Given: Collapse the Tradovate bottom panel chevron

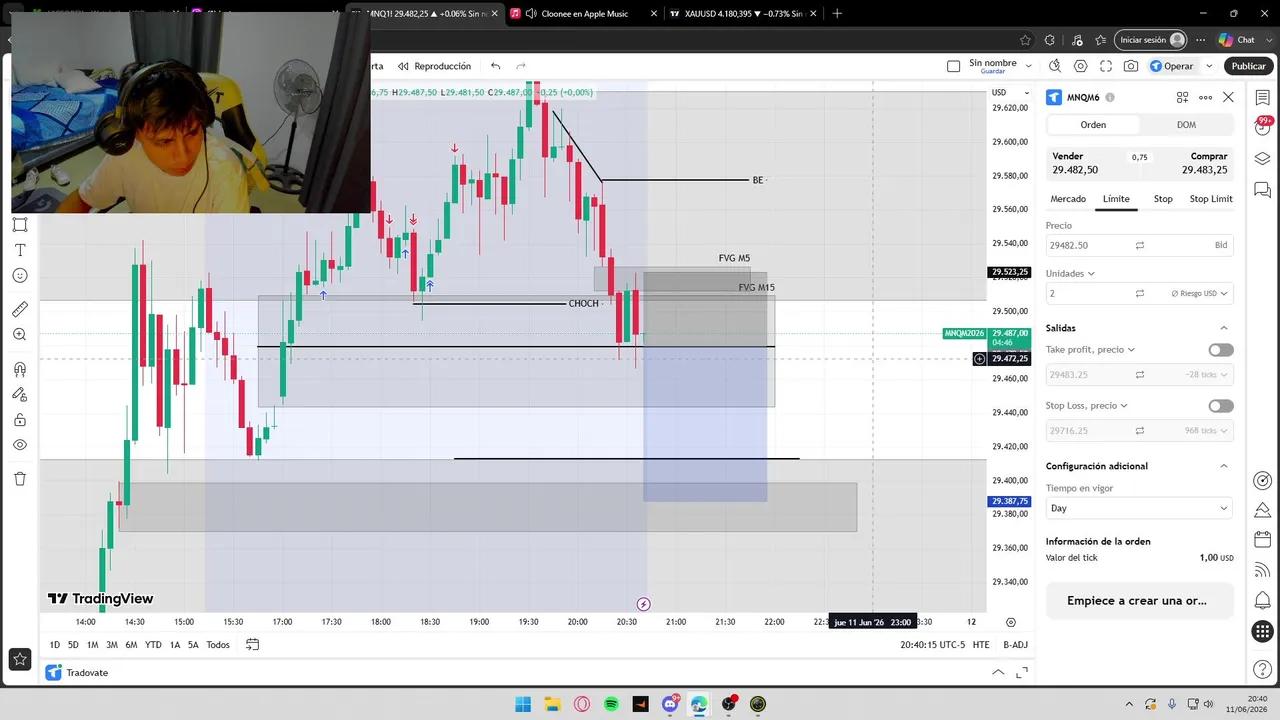Looking at the screenshot, I should (x=997, y=673).
